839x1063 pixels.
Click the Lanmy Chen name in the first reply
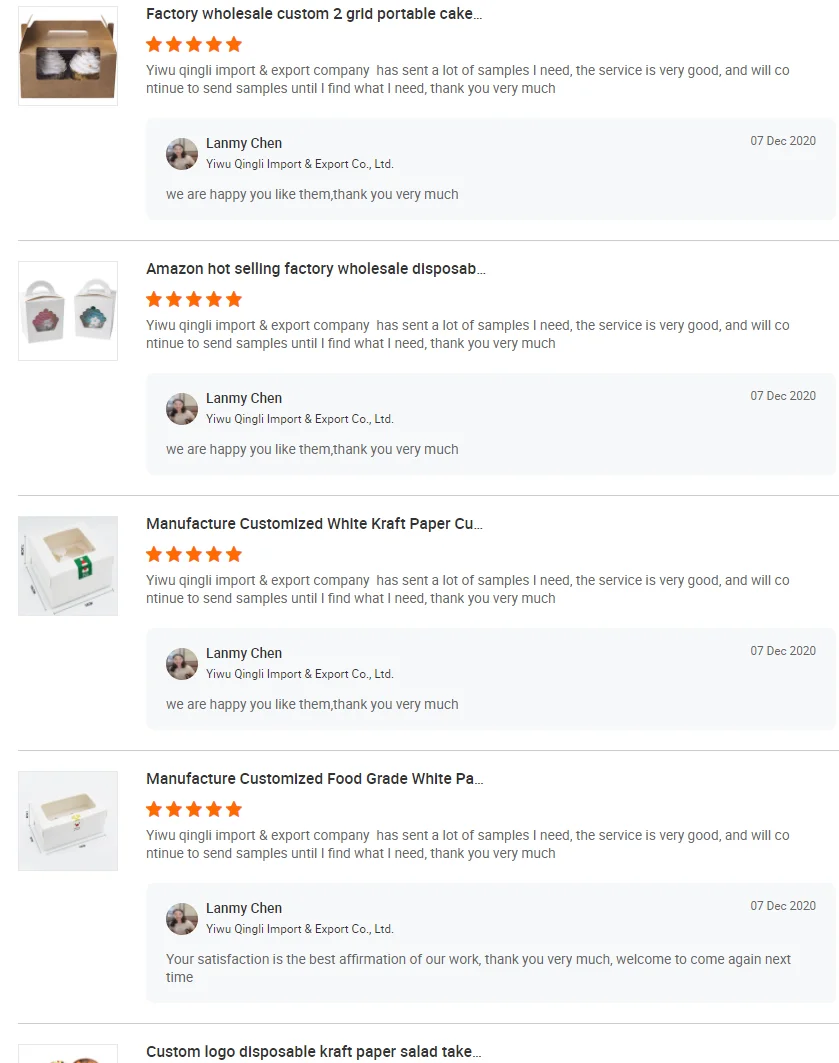pos(244,143)
